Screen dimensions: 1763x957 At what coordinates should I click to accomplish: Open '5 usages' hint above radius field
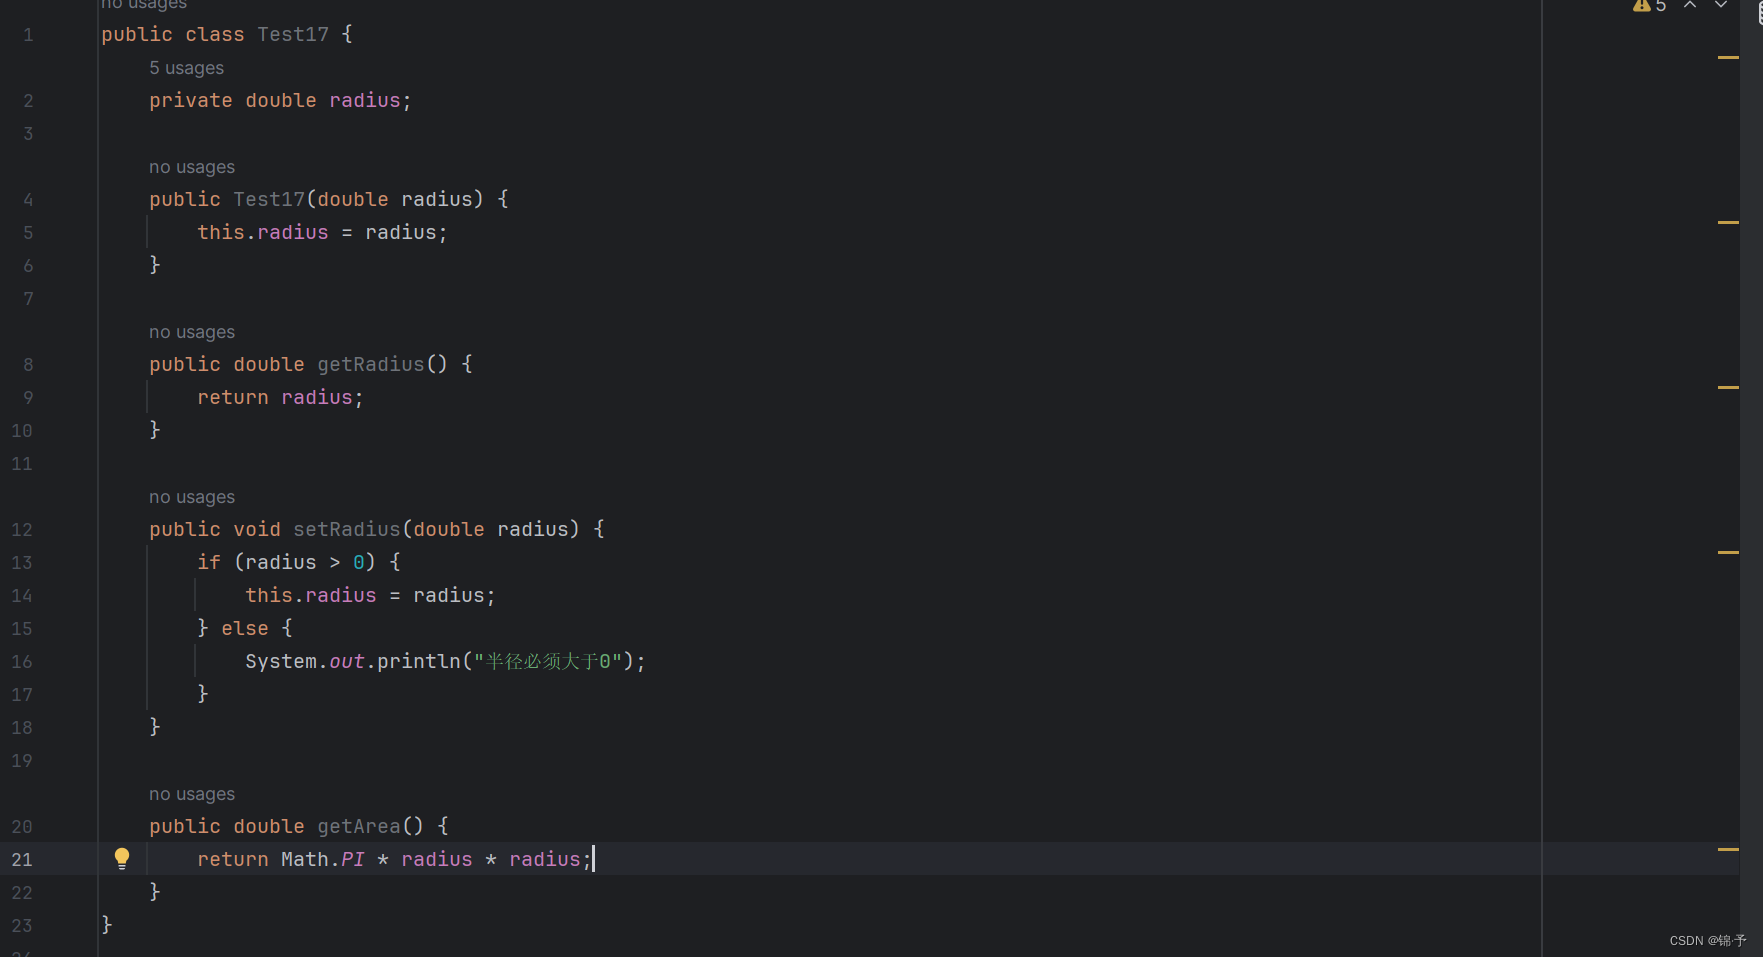[187, 68]
